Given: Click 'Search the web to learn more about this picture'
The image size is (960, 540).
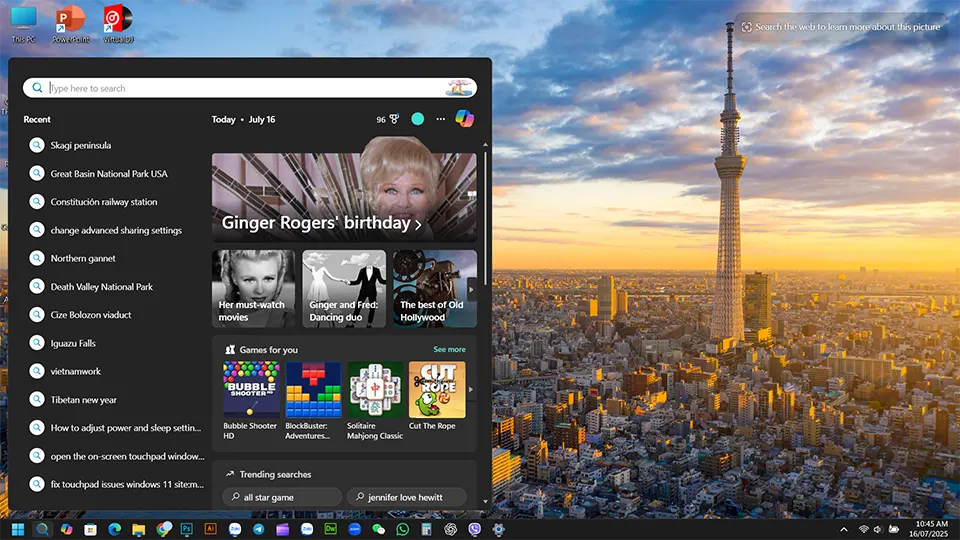Looking at the screenshot, I should coord(841,27).
